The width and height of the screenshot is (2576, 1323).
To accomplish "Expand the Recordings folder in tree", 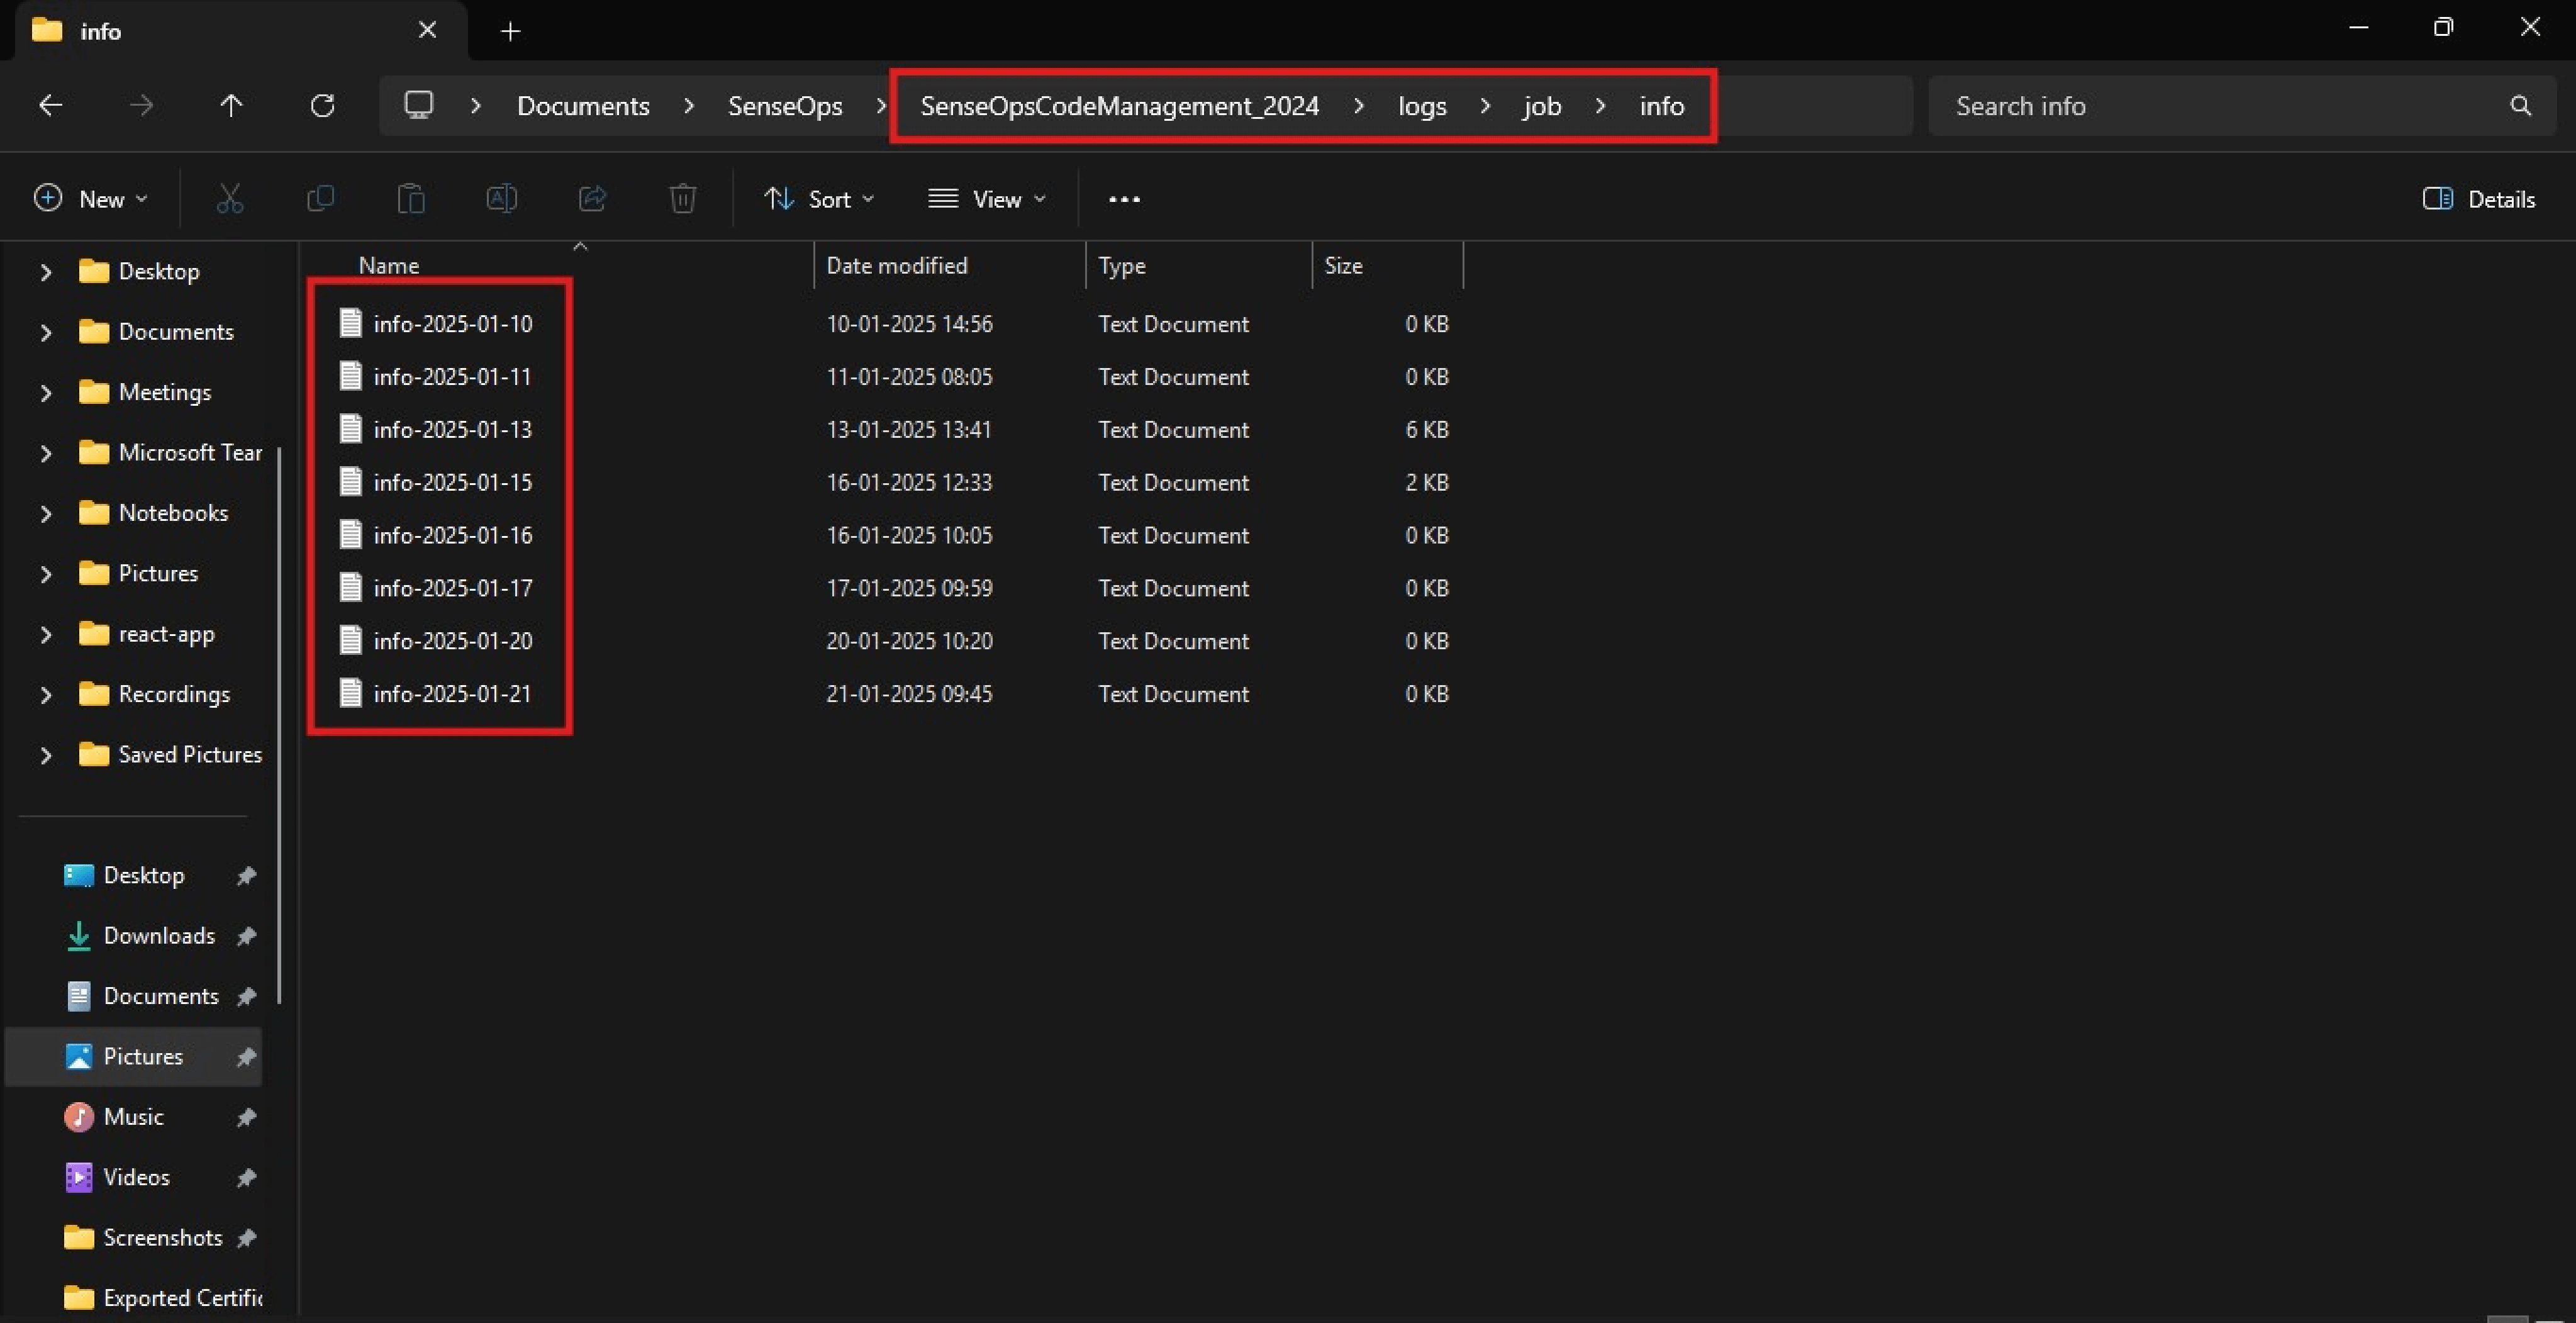I will (45, 694).
